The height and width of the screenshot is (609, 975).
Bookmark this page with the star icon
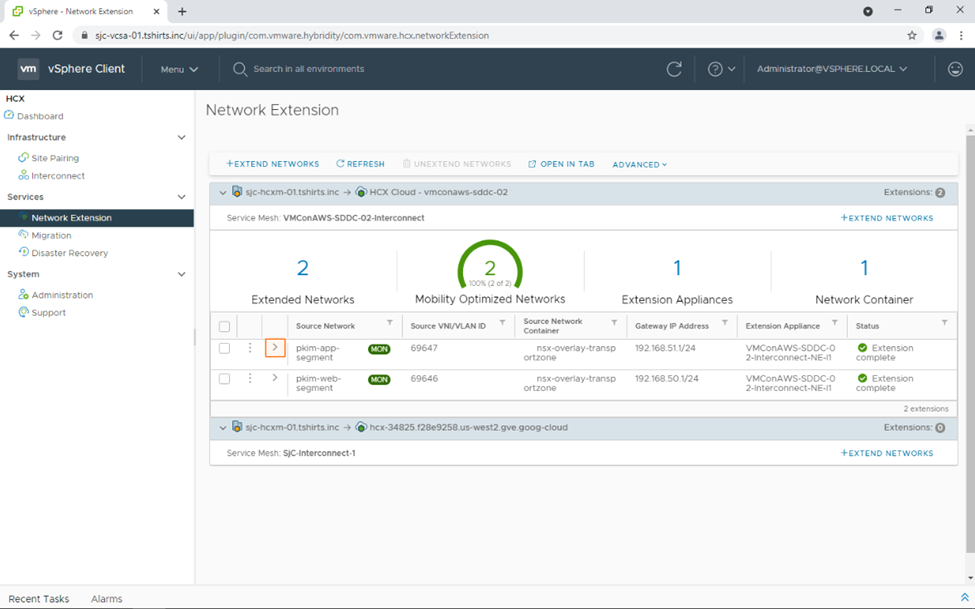(x=911, y=35)
